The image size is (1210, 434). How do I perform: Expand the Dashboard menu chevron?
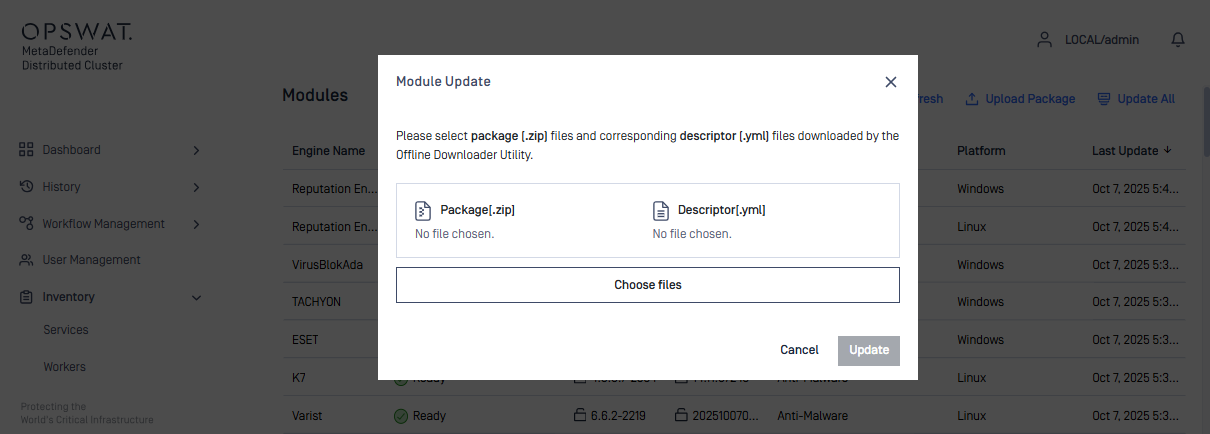pyautogui.click(x=196, y=150)
